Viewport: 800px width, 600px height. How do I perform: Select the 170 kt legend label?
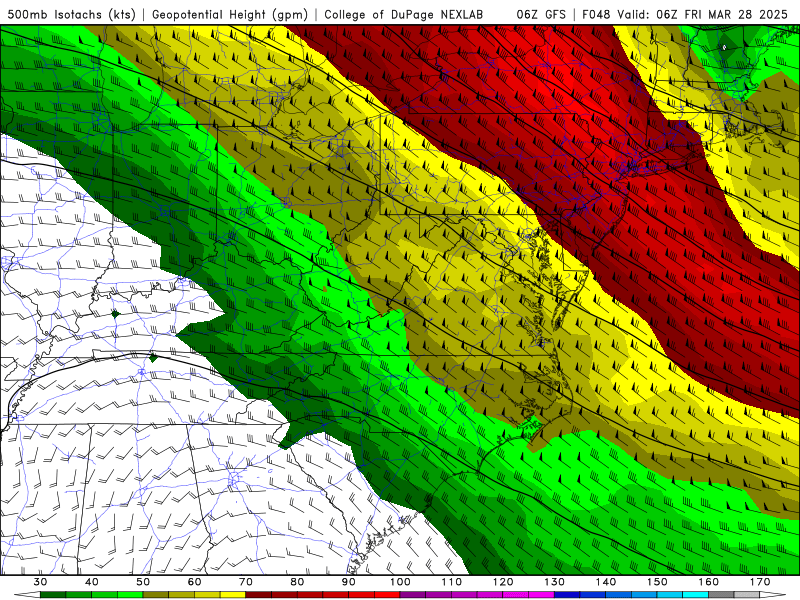760,582
